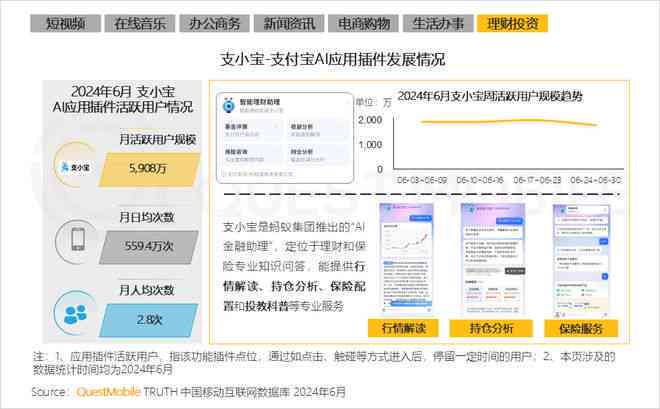Click the label 月人均次数
Screen dimensions: 660x409
(146, 290)
